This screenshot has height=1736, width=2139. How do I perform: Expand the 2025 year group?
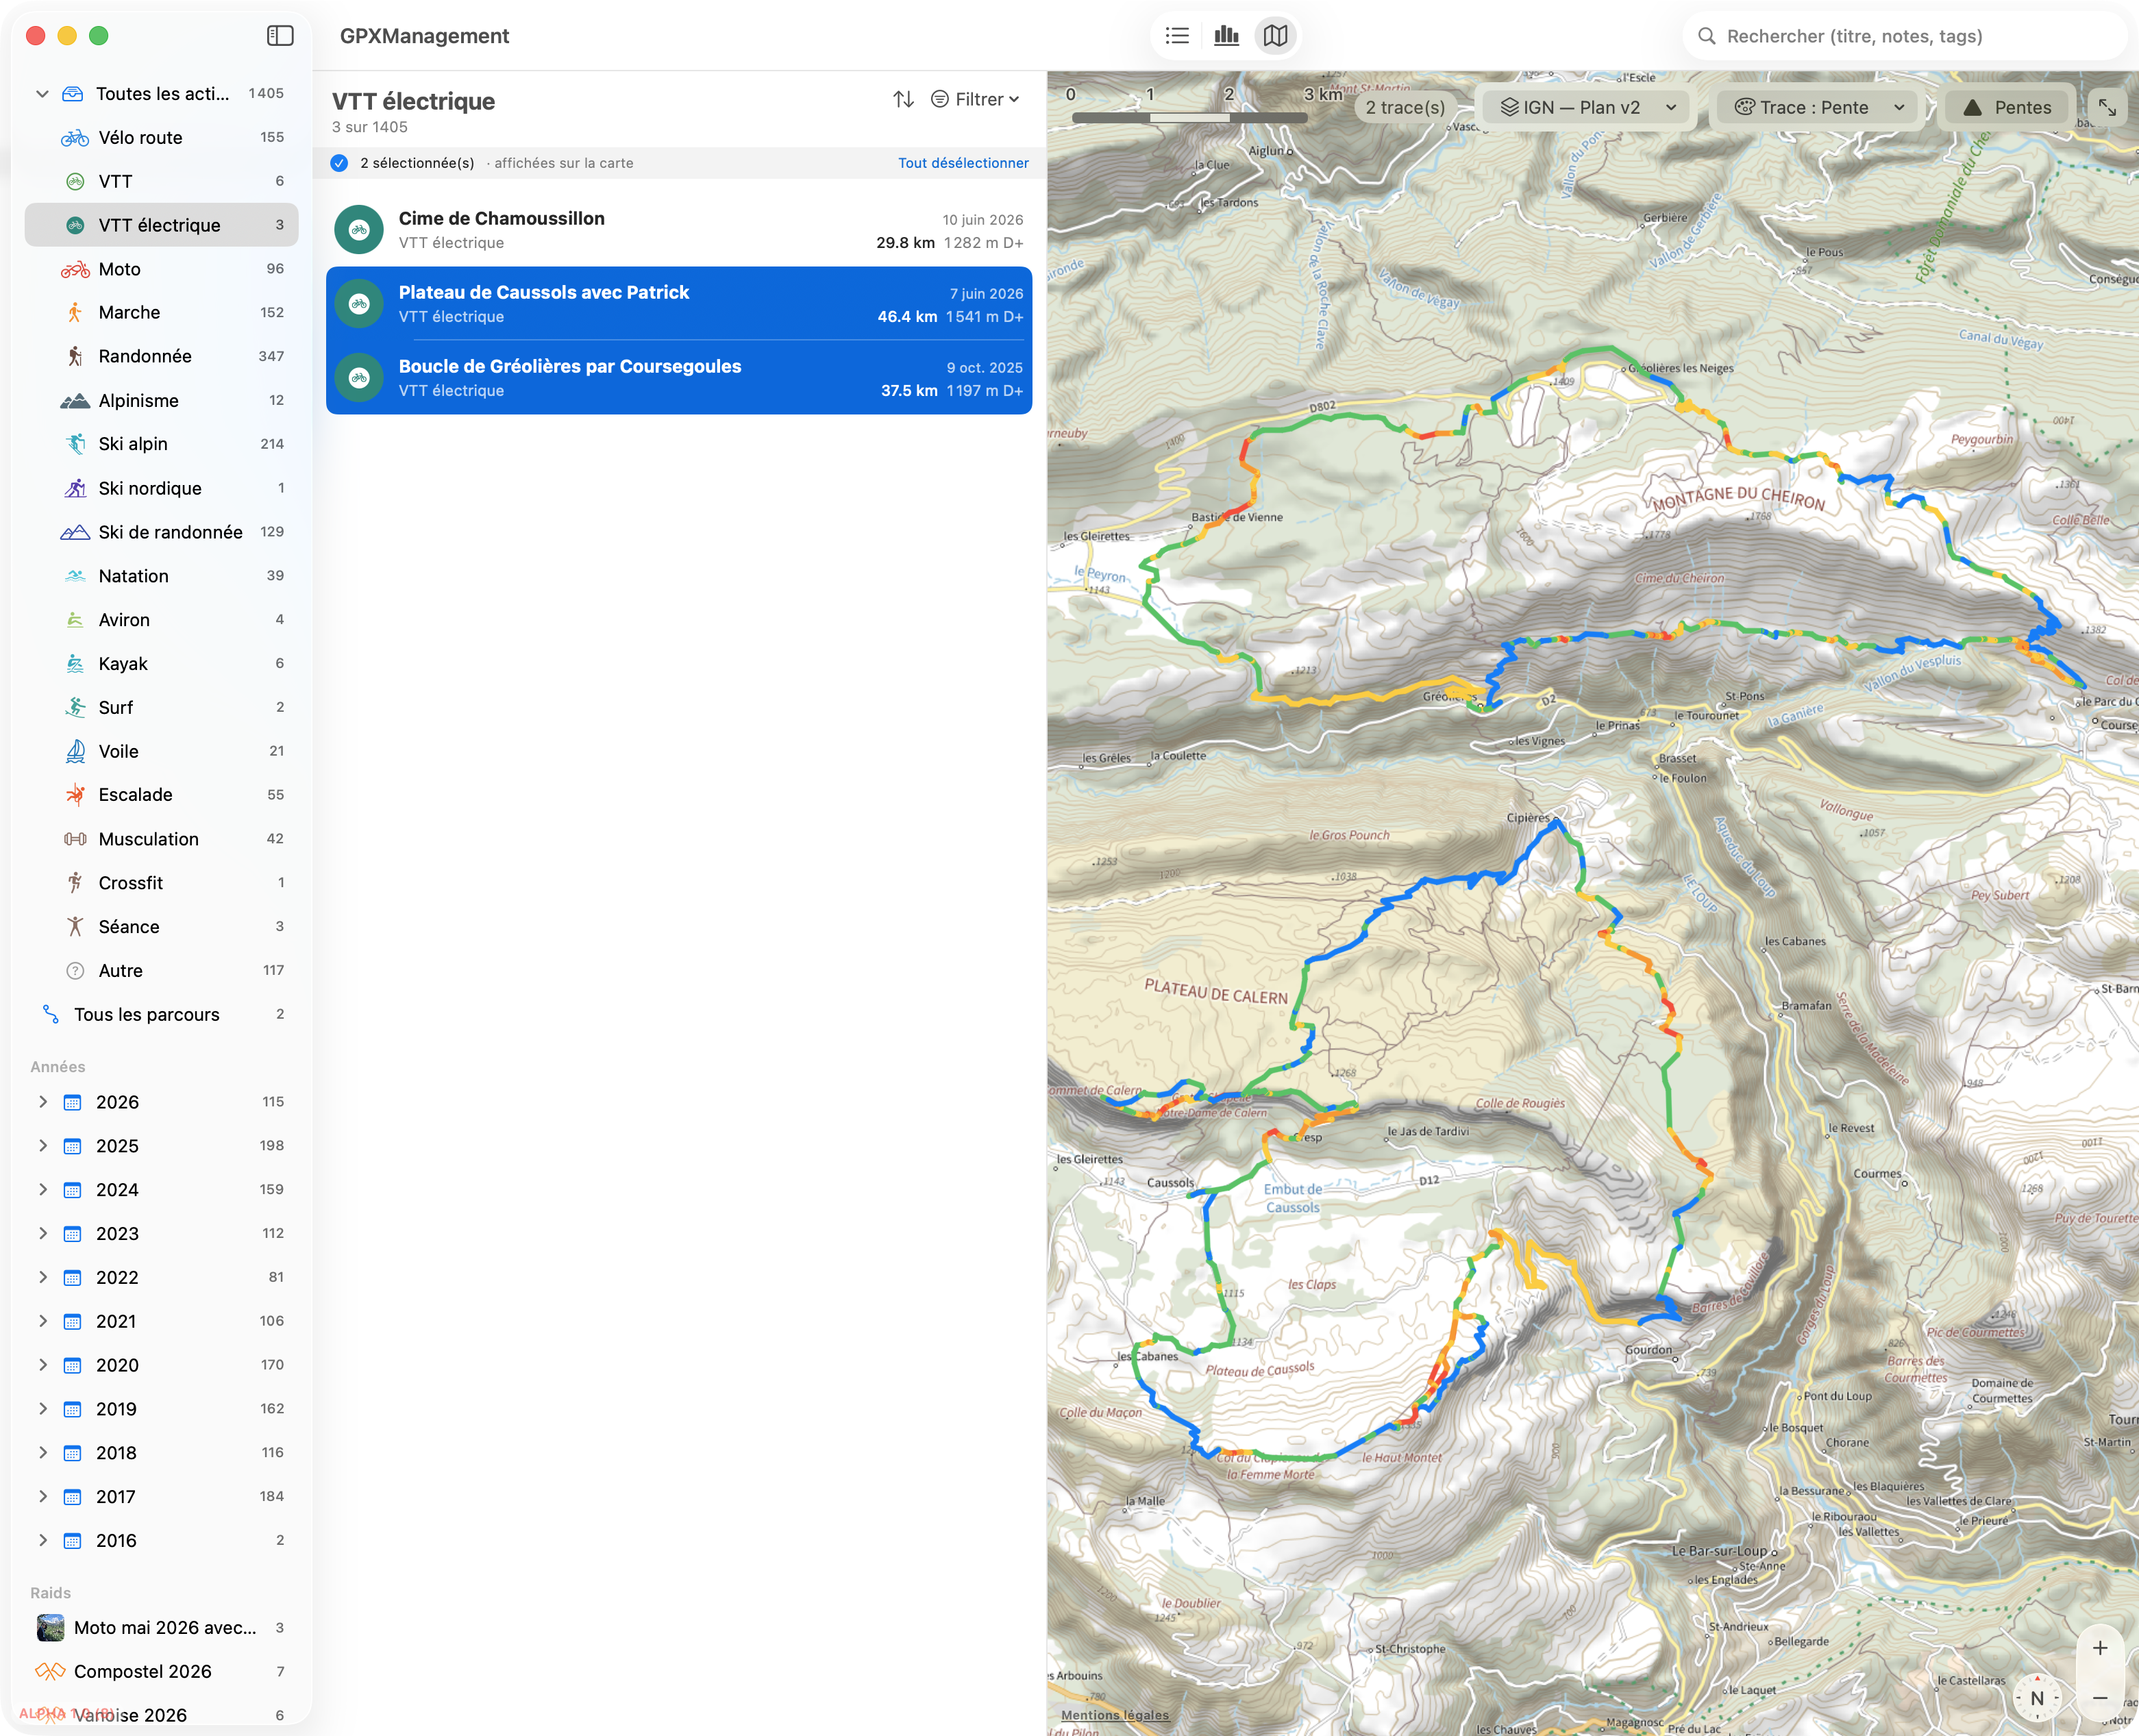point(42,1146)
